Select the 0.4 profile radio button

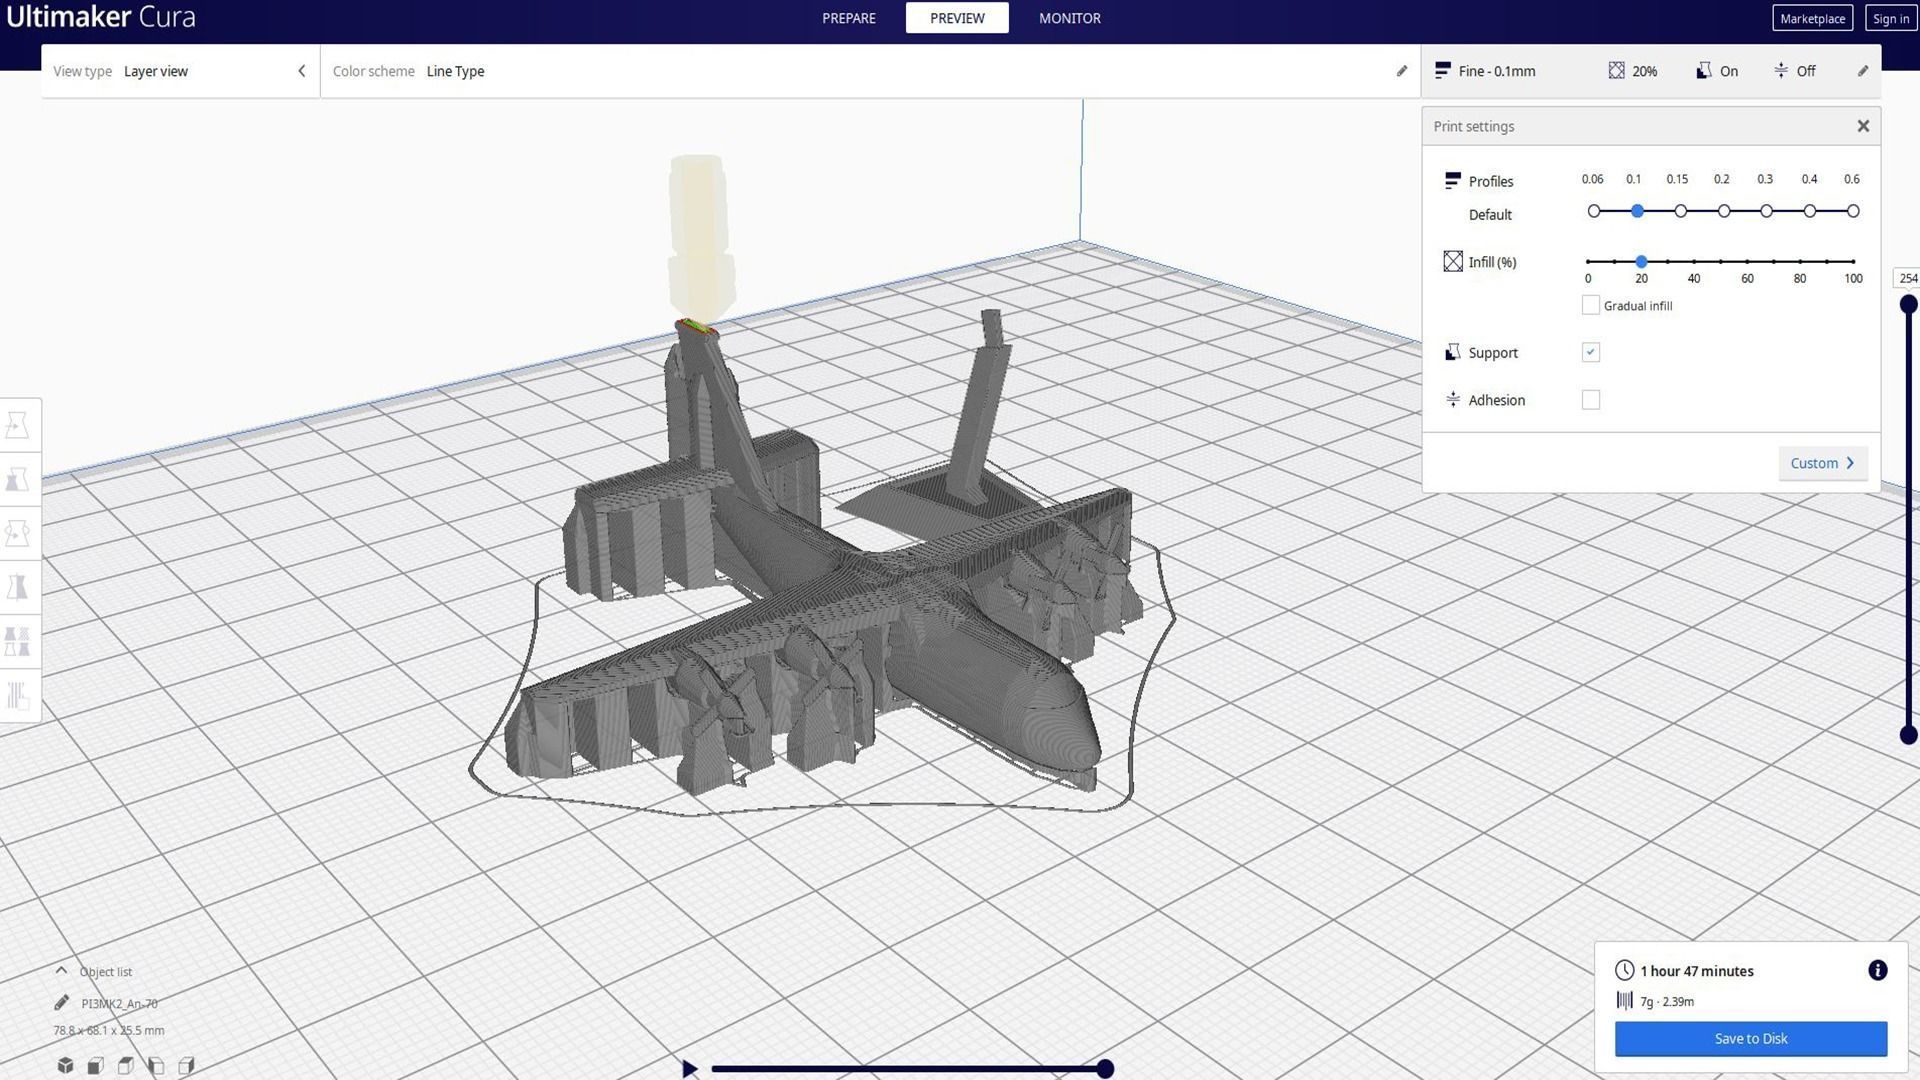coord(1810,211)
